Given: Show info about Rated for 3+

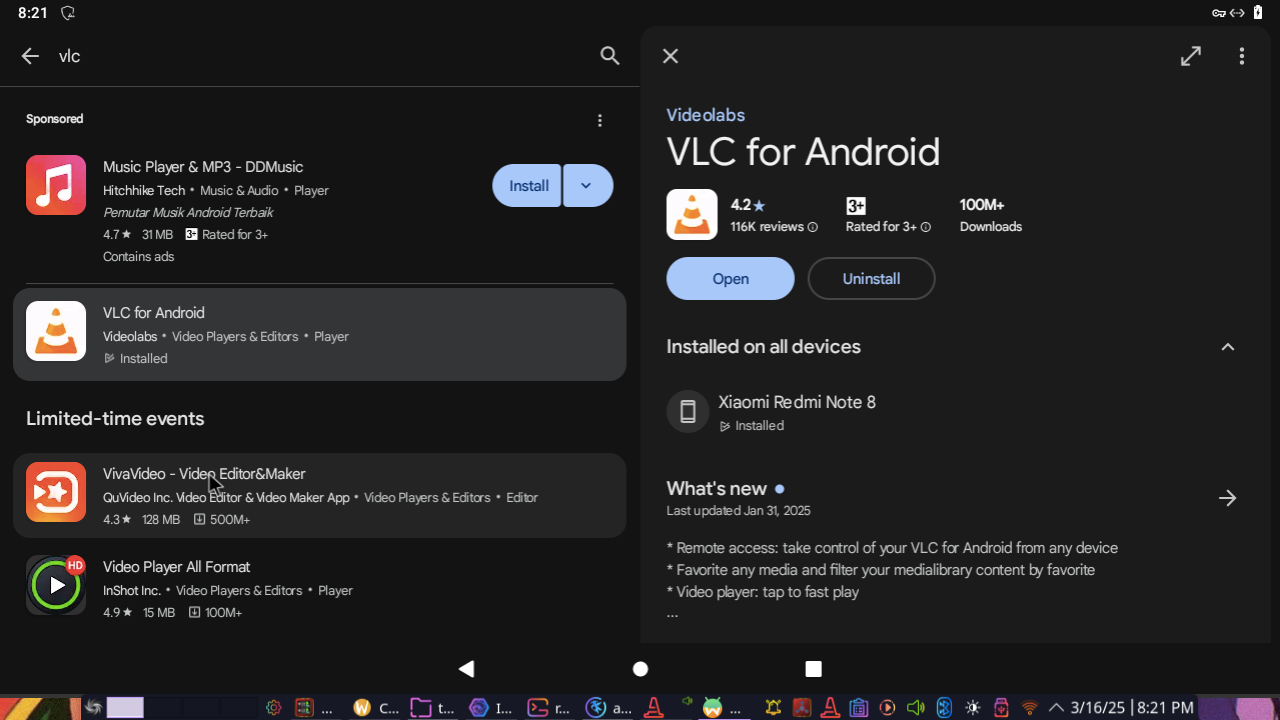Looking at the screenshot, I should pos(925,227).
